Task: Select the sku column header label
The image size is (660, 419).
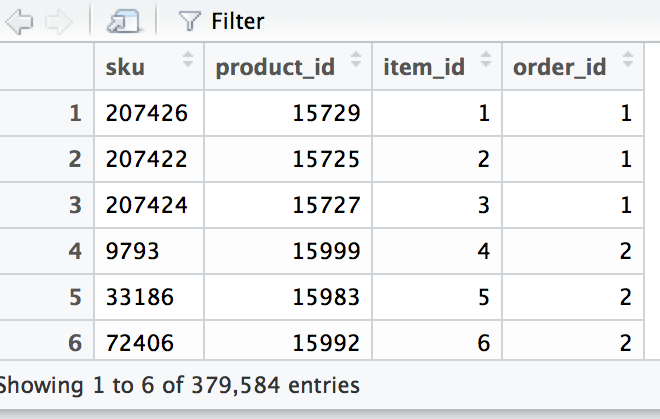Action: [x=125, y=67]
